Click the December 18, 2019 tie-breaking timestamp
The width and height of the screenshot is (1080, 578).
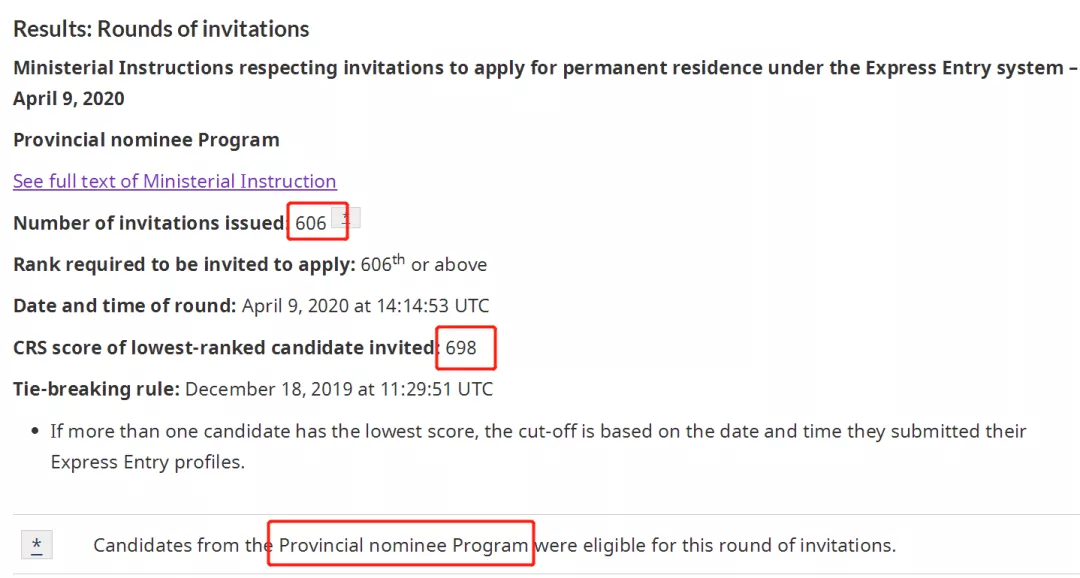(339, 389)
